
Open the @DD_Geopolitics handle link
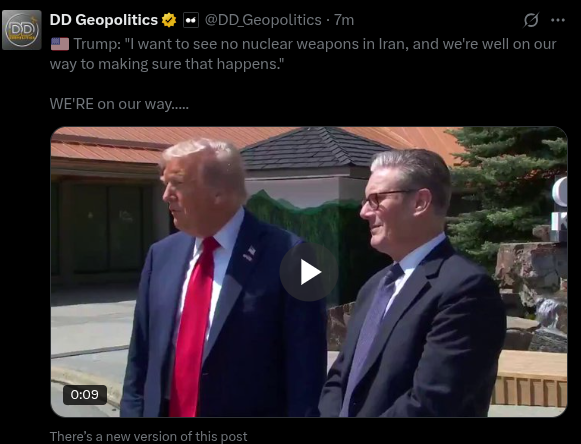pyautogui.click(x=263, y=20)
